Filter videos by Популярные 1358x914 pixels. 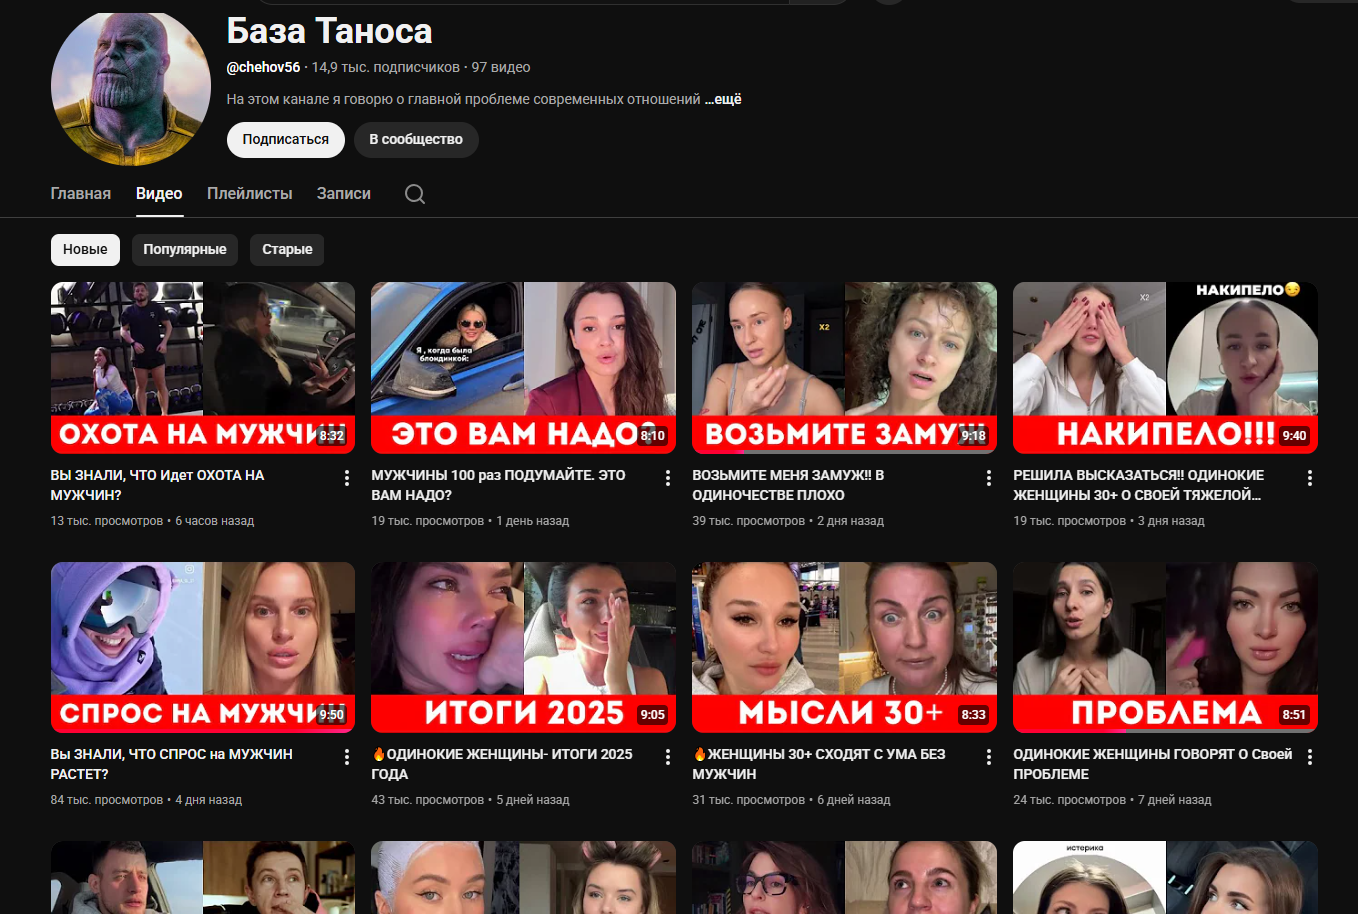[185, 249]
